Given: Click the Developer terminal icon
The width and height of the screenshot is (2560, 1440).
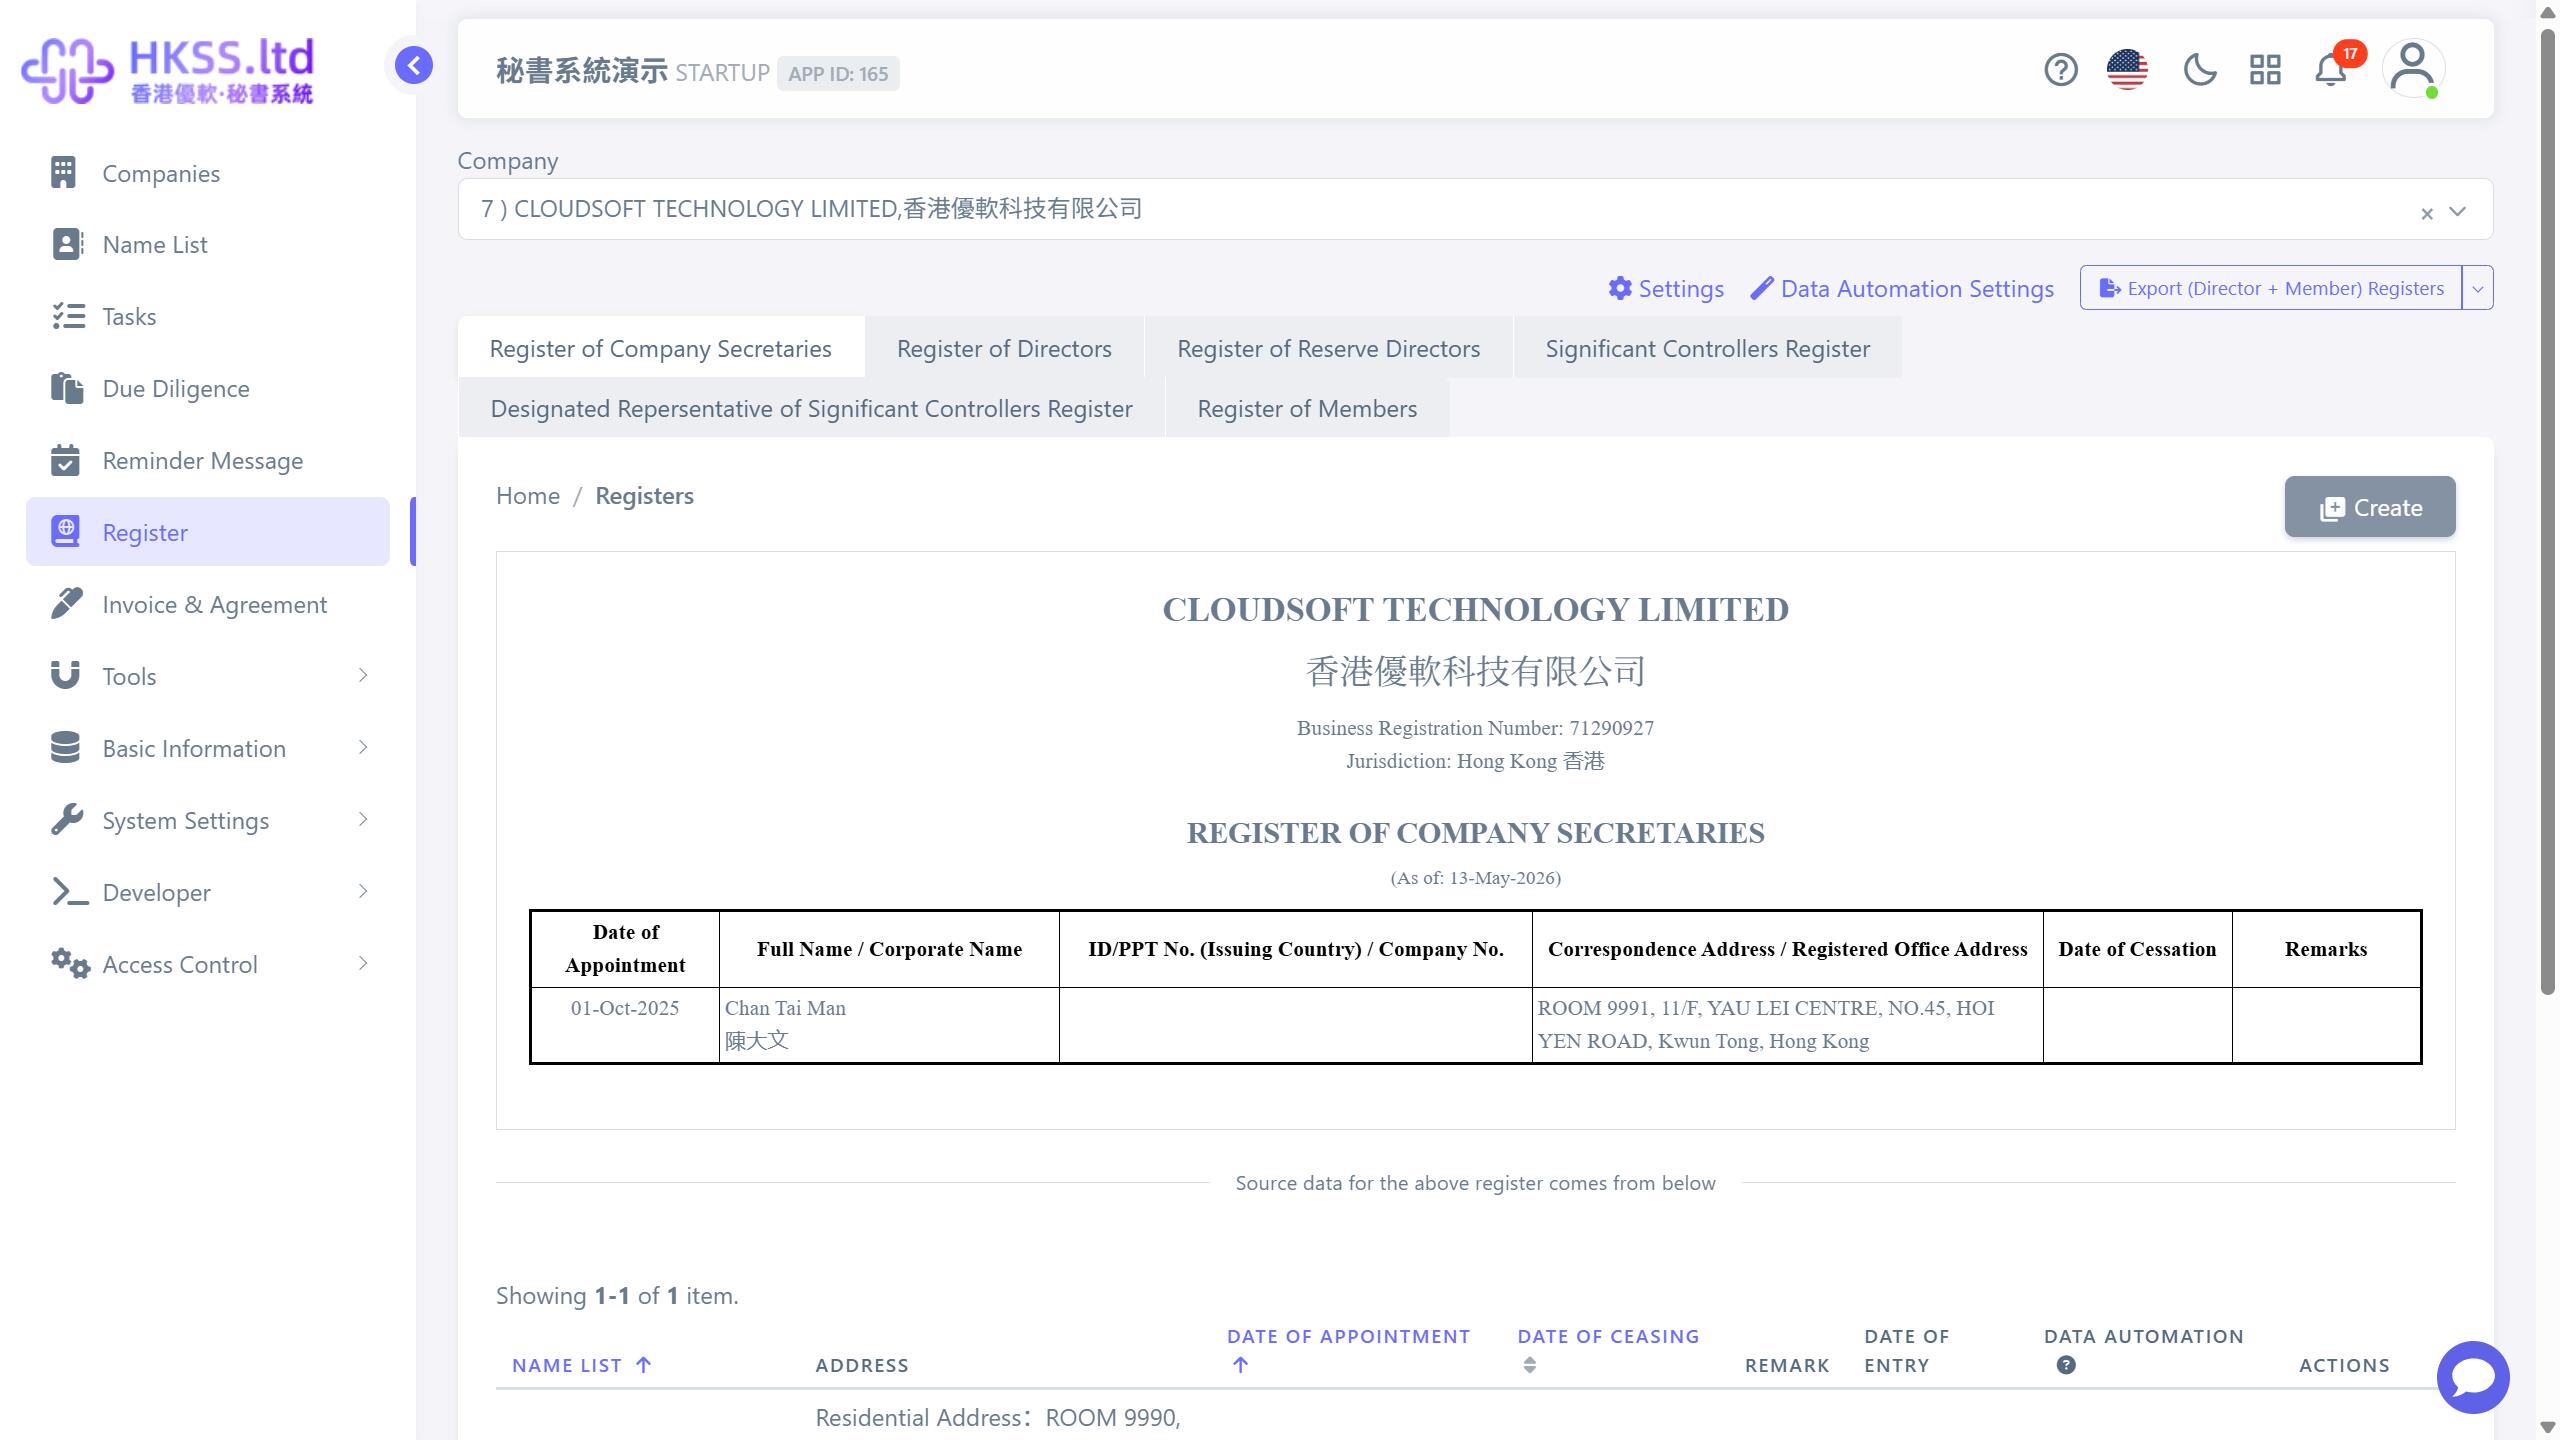Looking at the screenshot, I should click(70, 891).
